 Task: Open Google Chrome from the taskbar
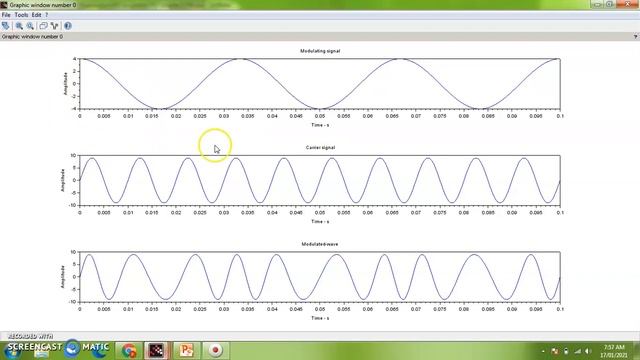(129, 350)
